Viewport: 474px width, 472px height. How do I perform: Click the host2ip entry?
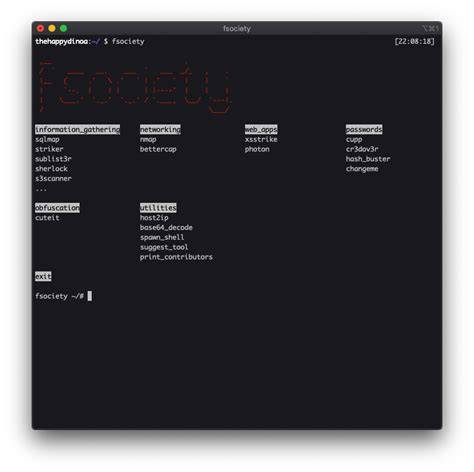click(x=154, y=218)
